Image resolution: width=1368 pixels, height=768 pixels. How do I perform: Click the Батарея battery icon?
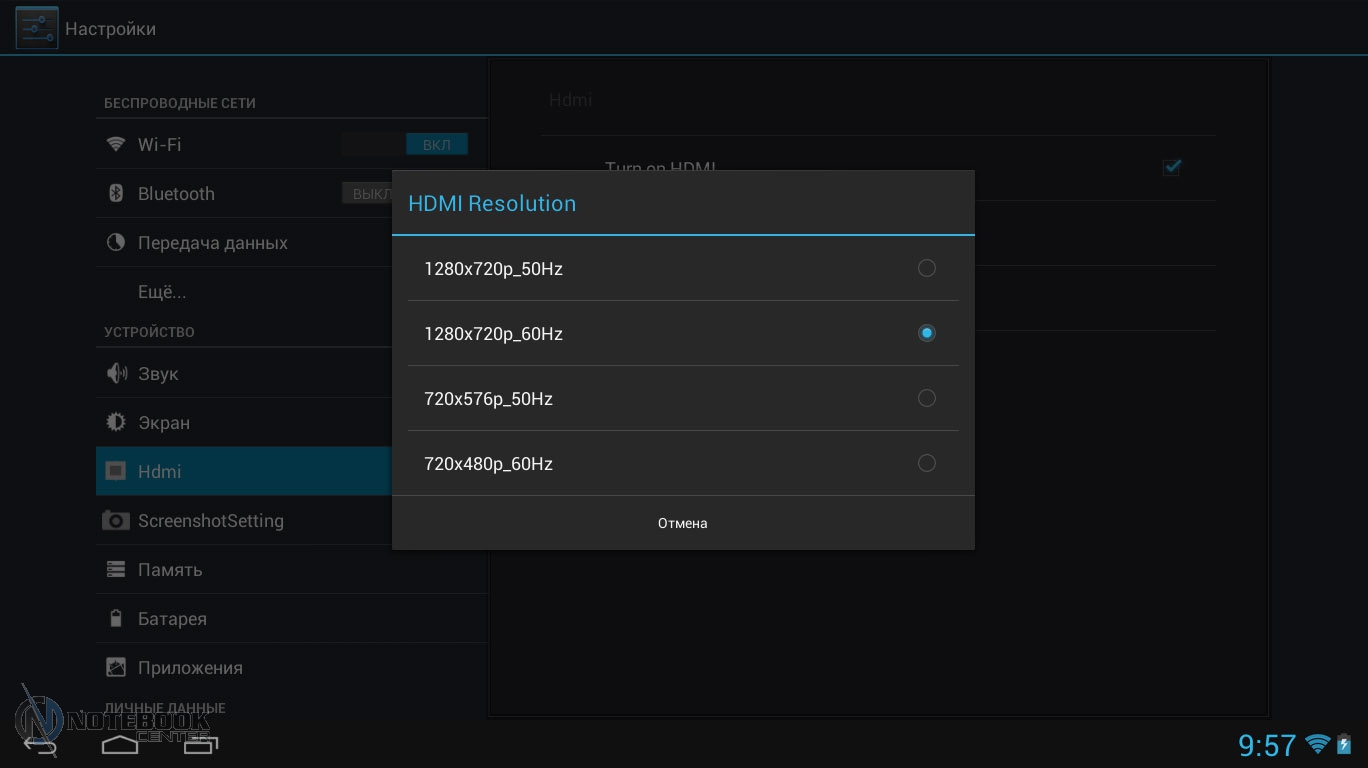click(x=116, y=618)
